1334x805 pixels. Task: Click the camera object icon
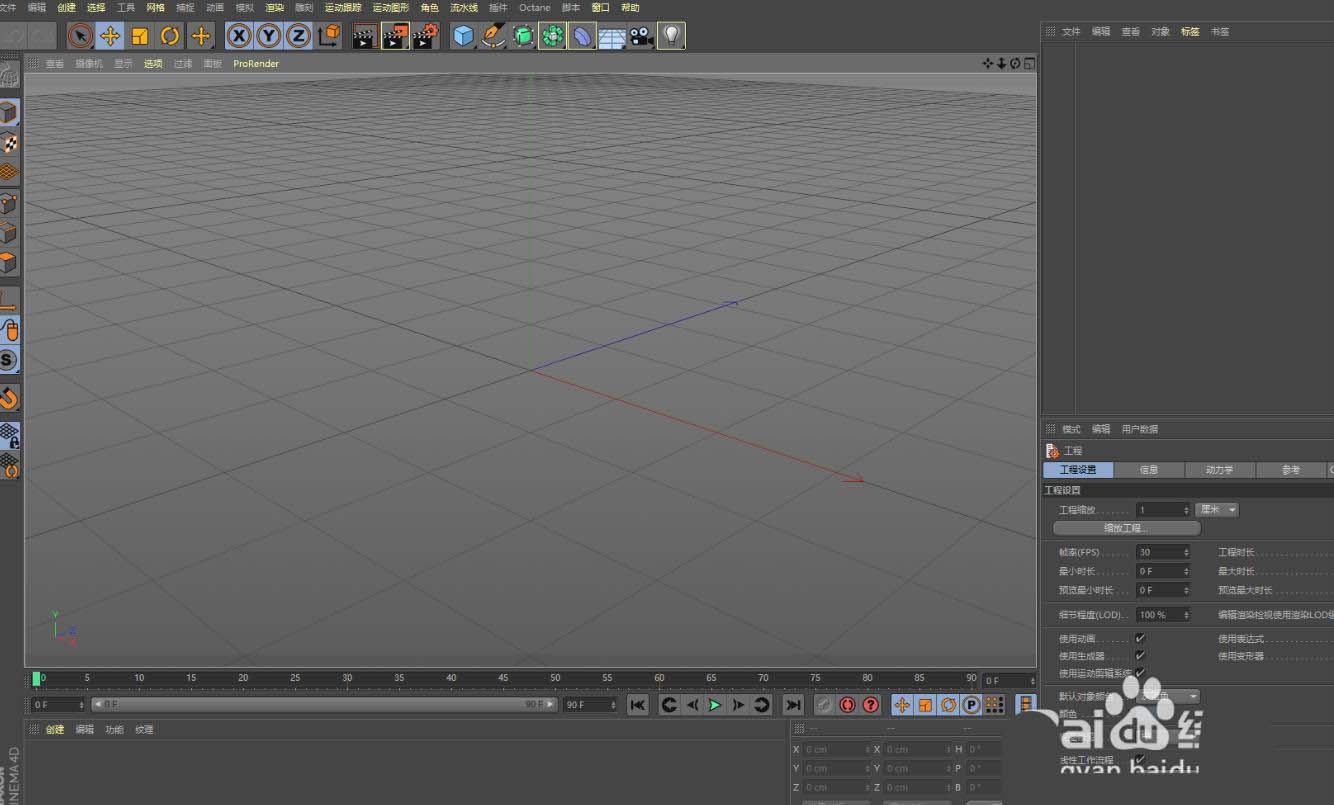pos(641,37)
